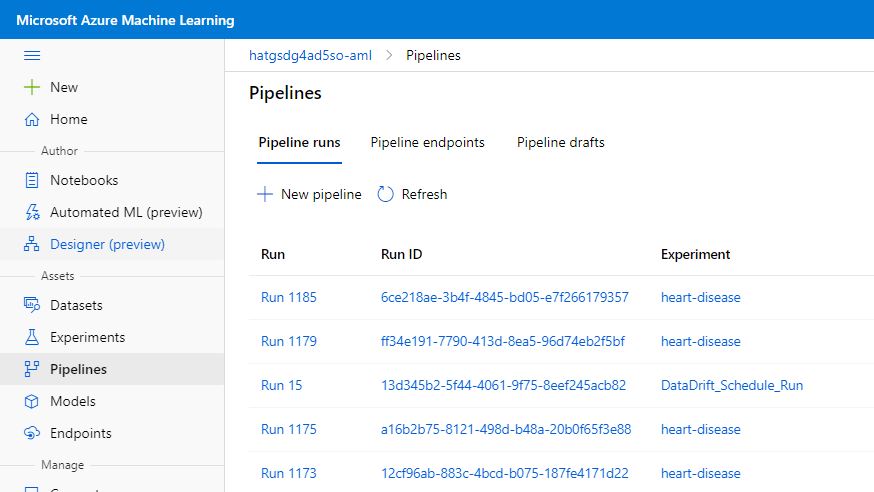Screen dimensions: 874x492
Task: Click the Pipelines page heading
Action: [285, 92]
